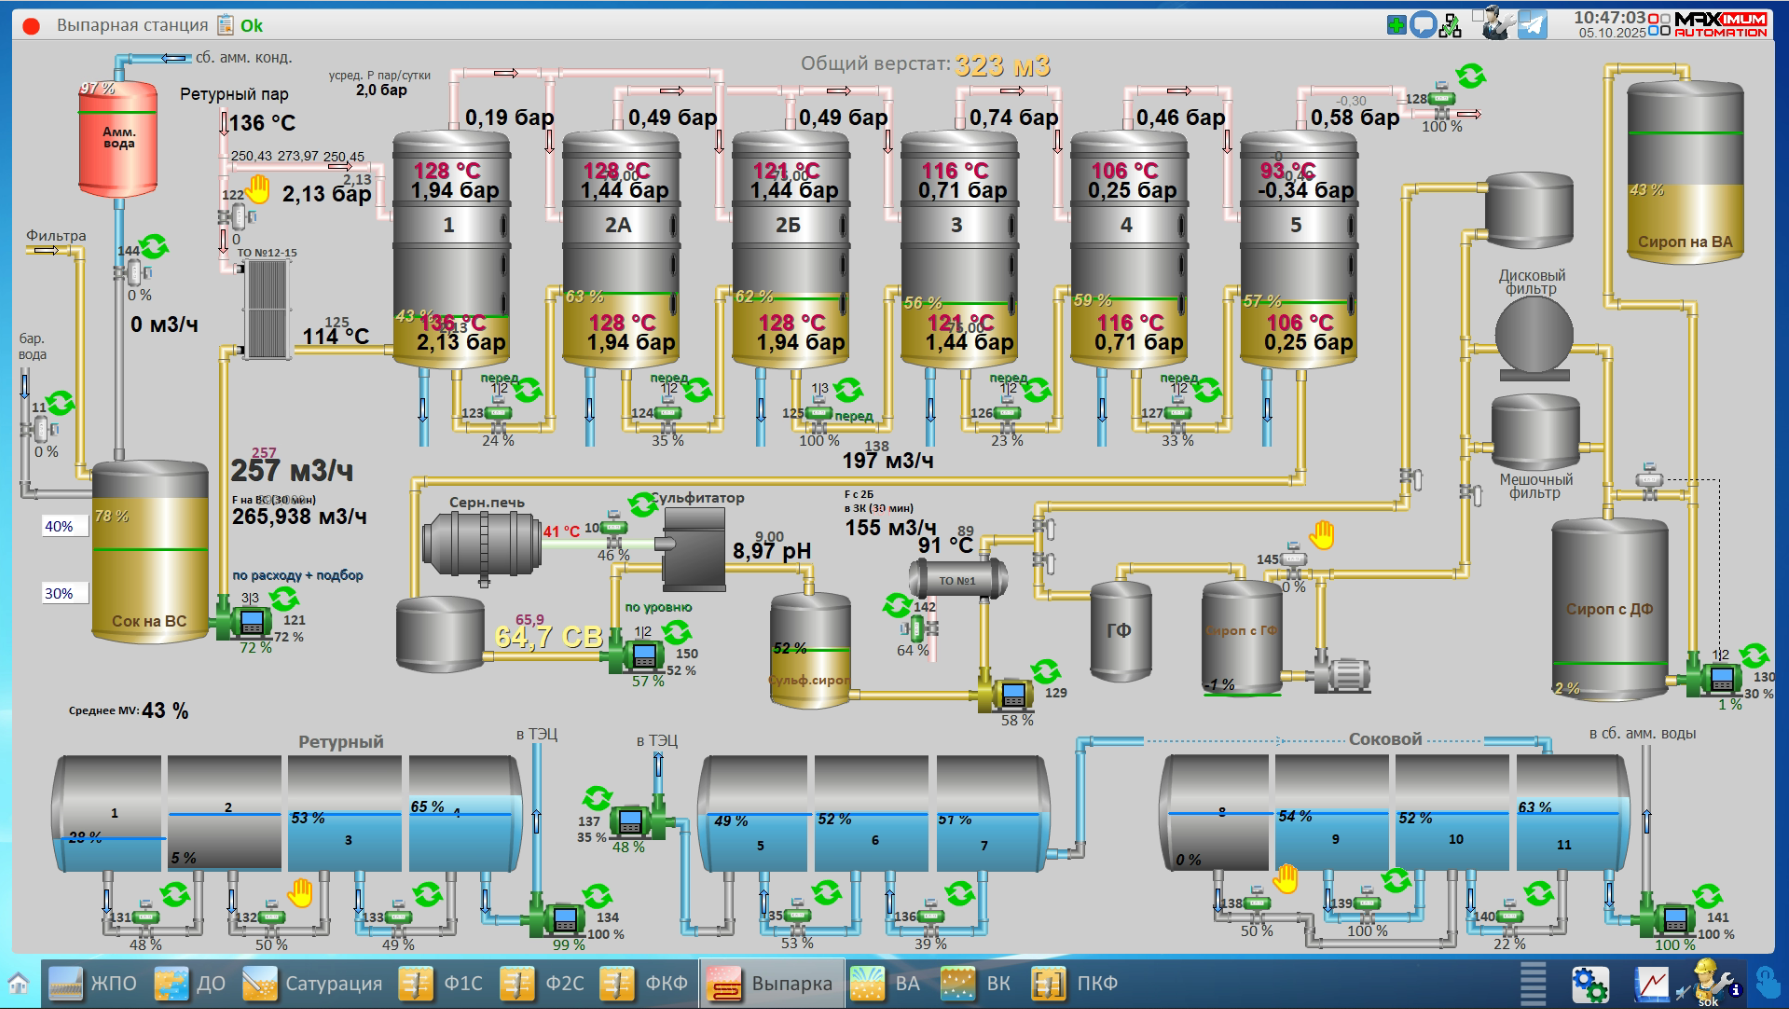Click the "по расходу + подбор" mode label

click(298, 575)
